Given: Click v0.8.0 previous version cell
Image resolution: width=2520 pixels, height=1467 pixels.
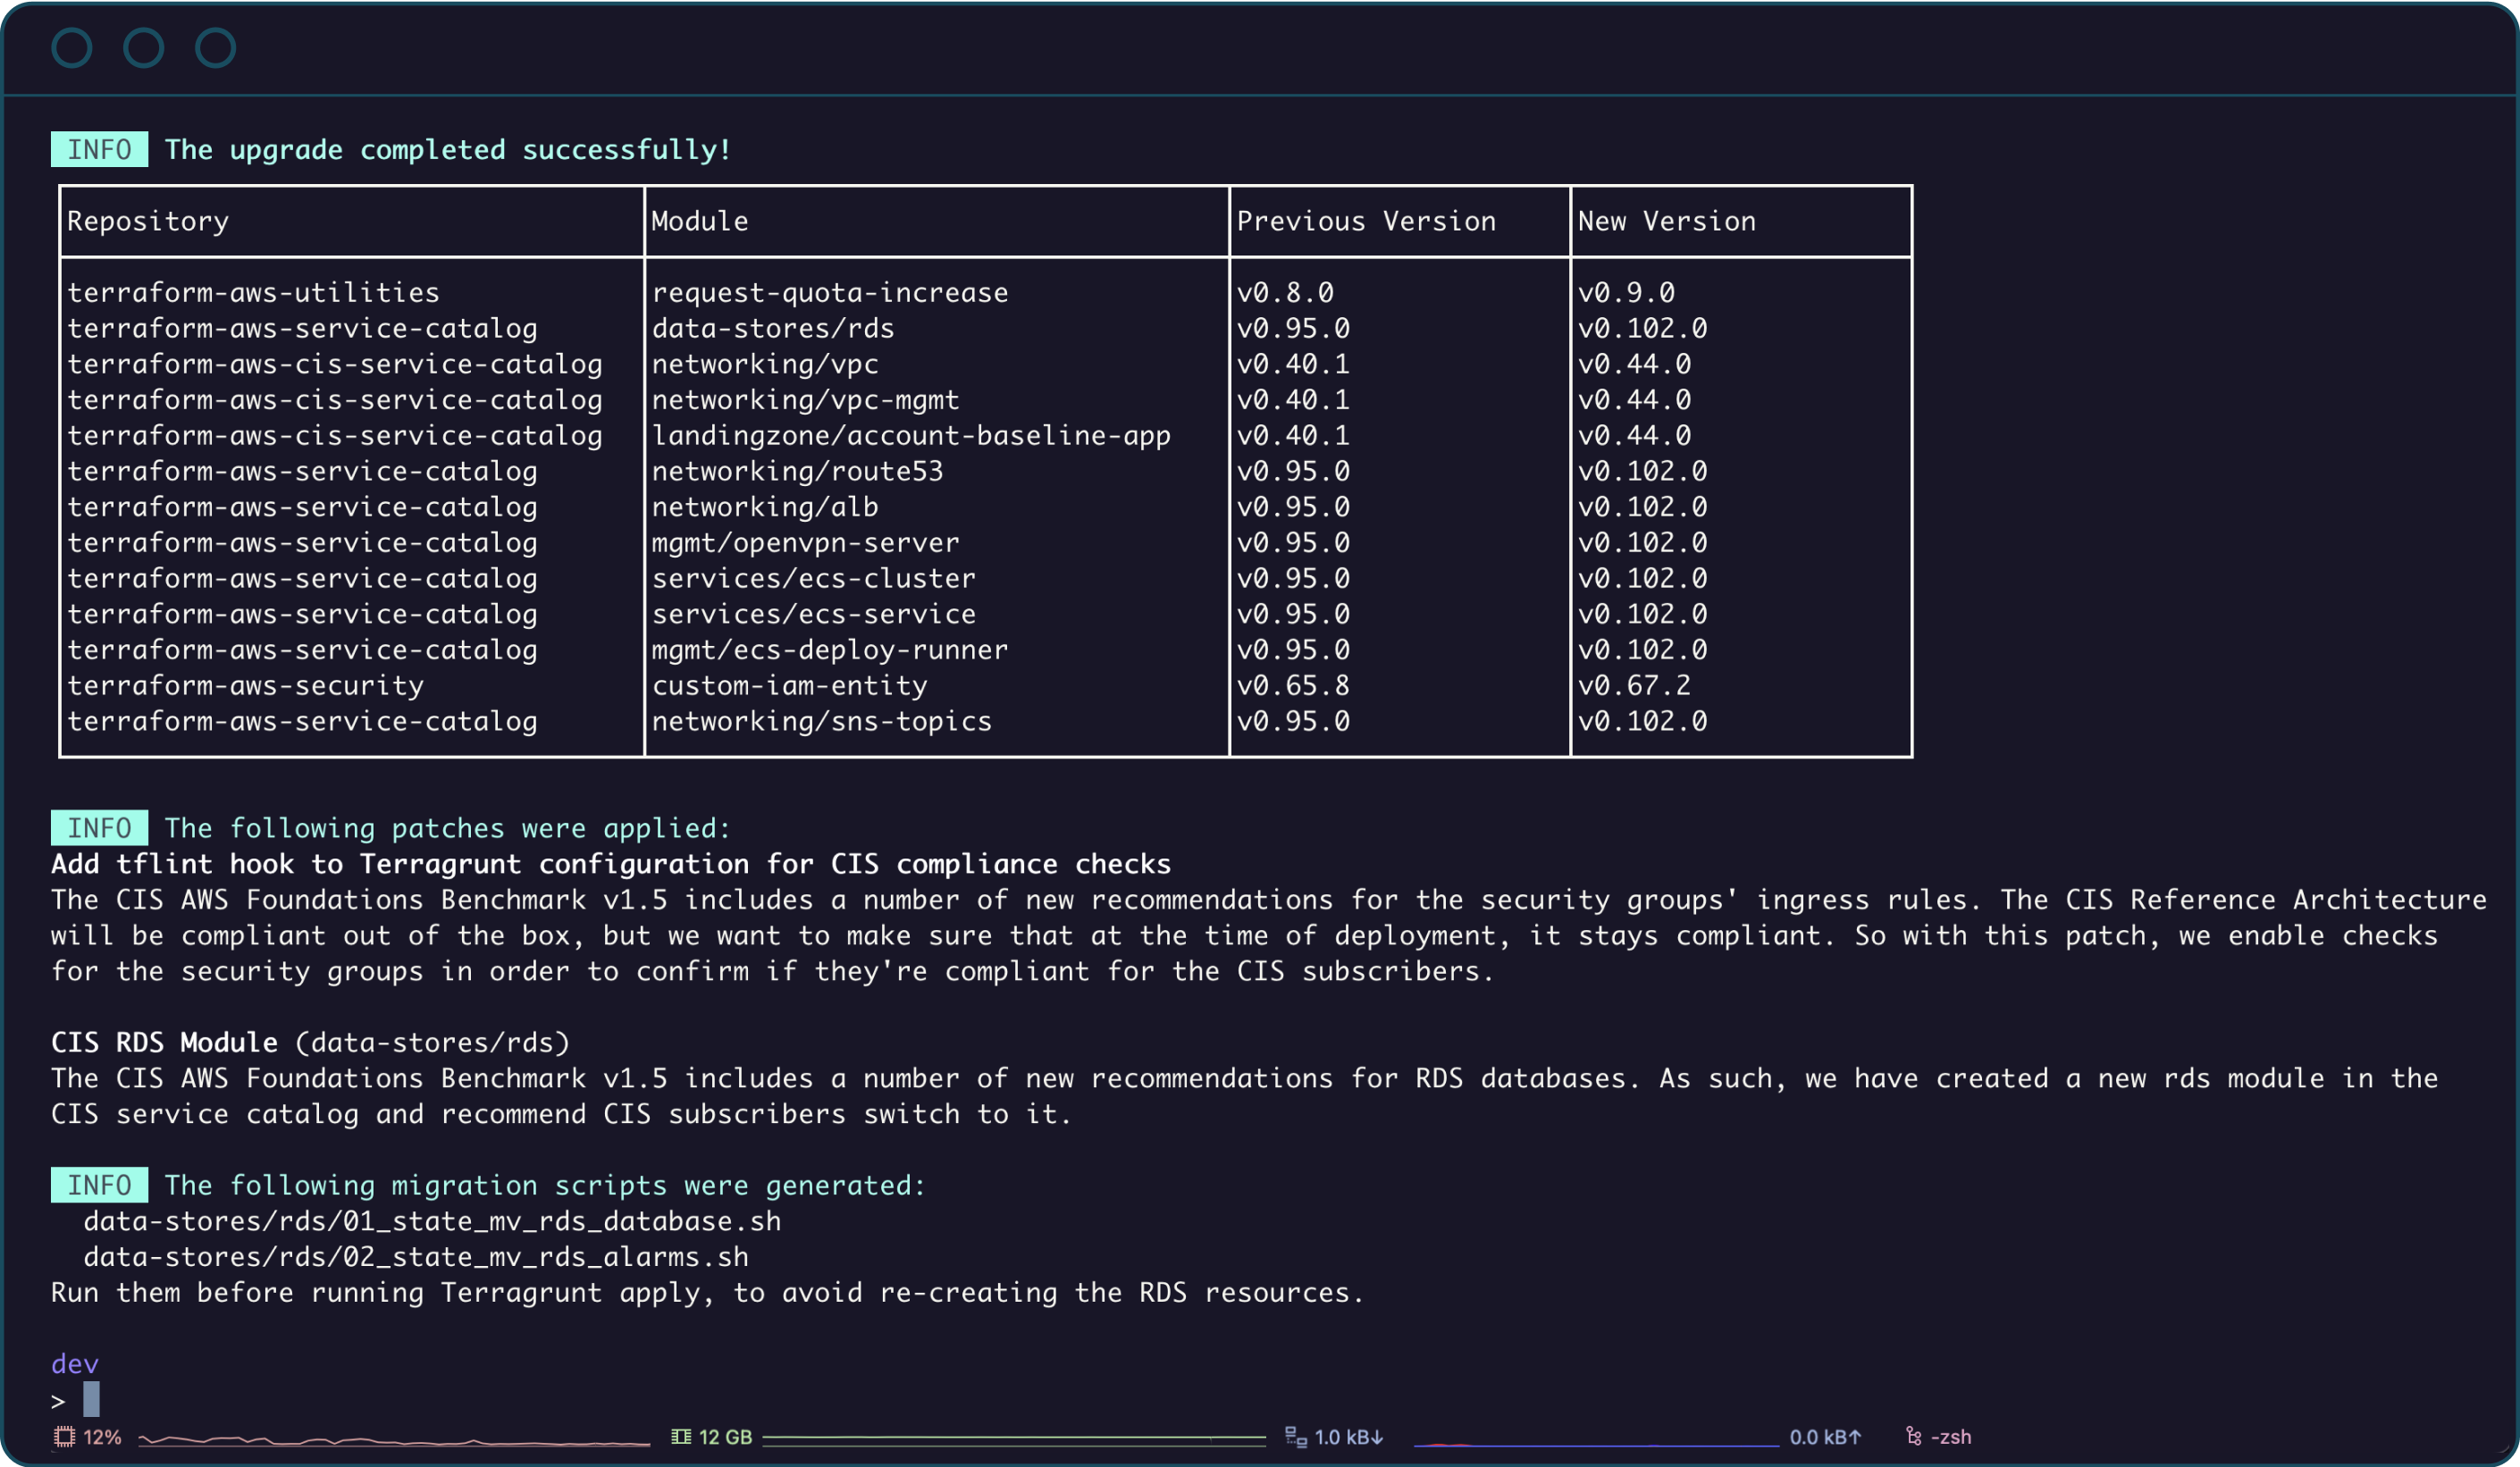Looking at the screenshot, I should coord(1285,292).
